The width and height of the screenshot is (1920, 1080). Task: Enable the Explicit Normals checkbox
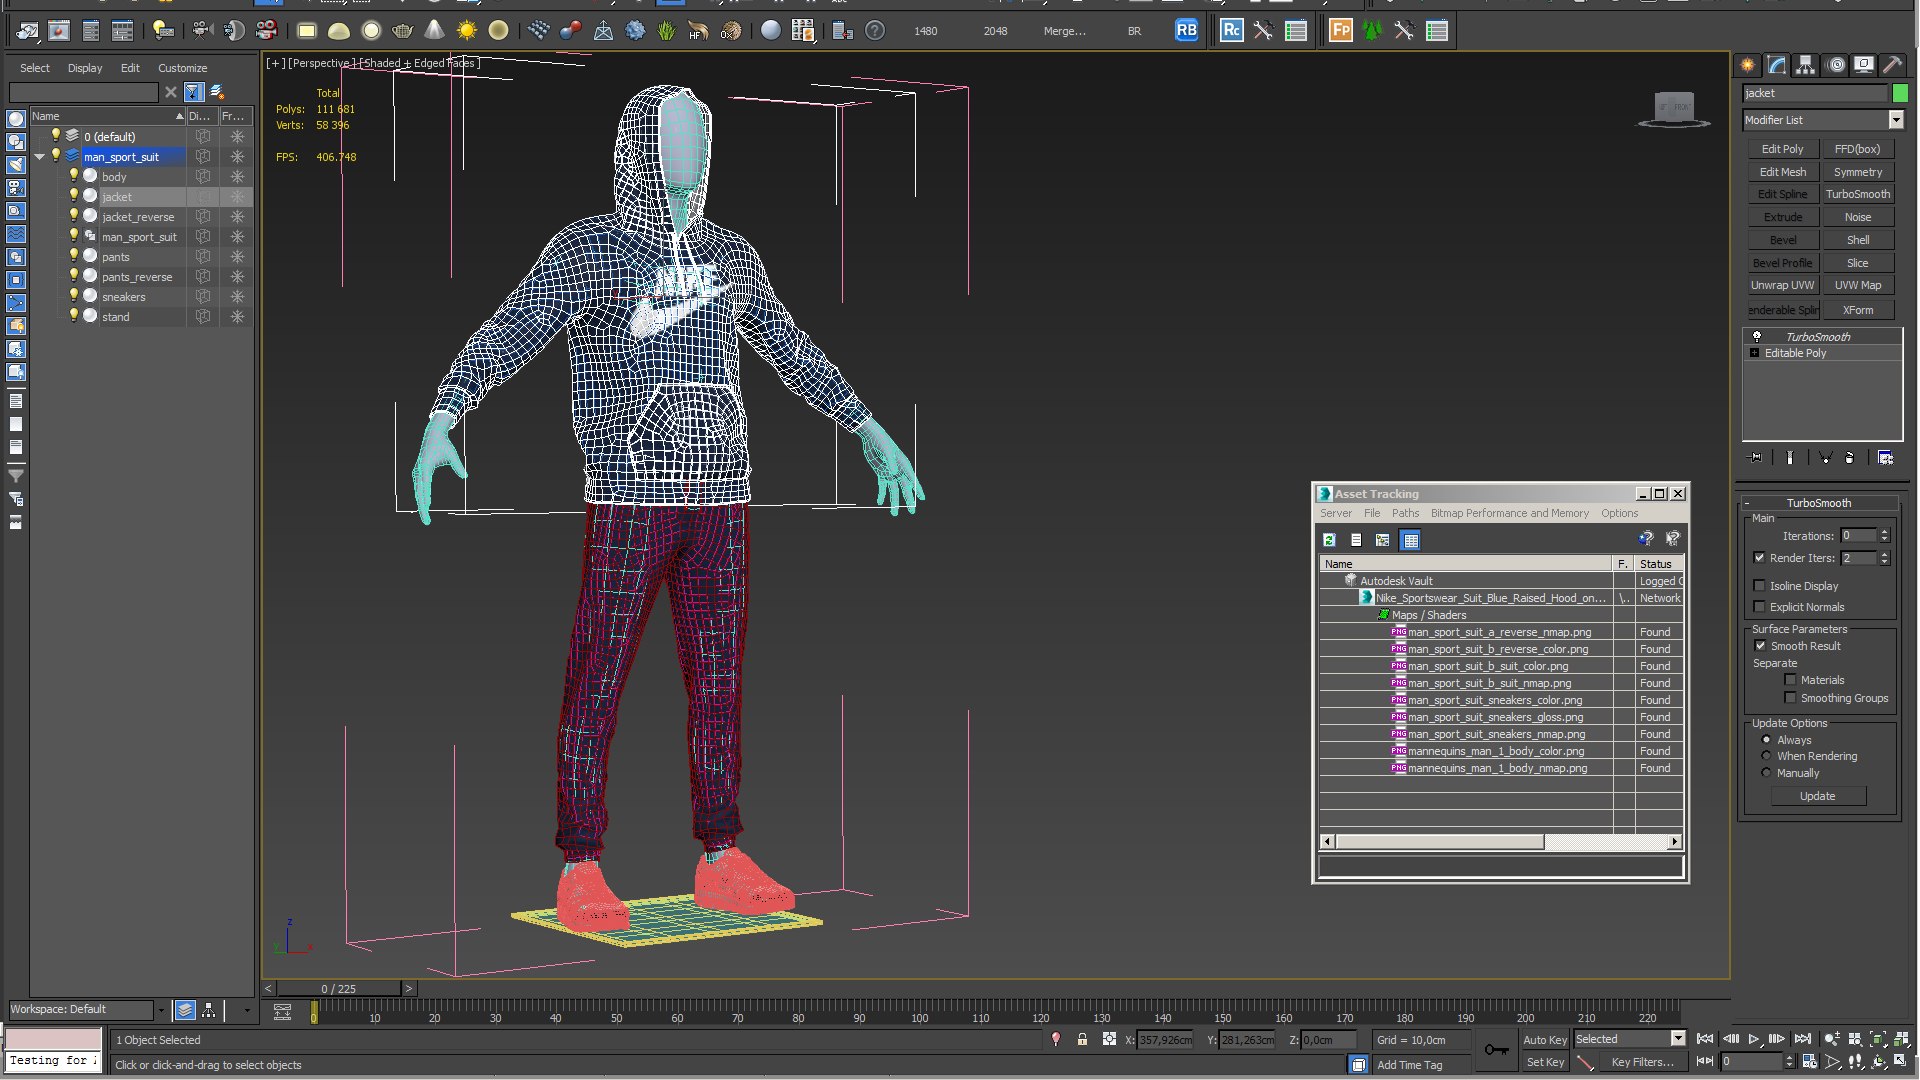(1760, 607)
